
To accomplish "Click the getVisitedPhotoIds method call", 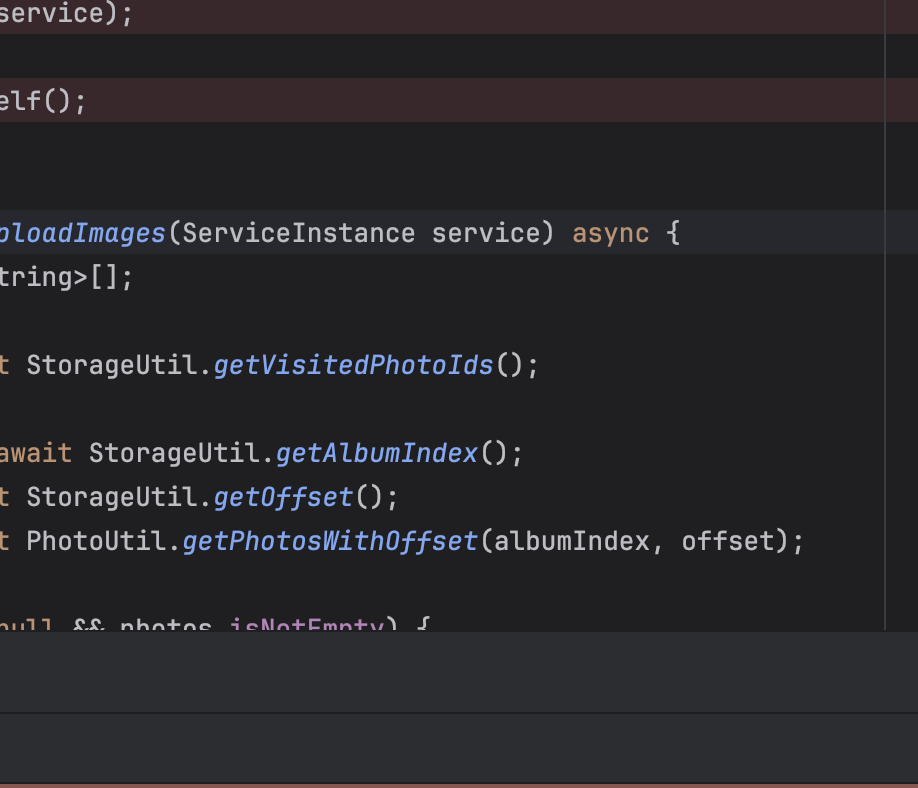I will tap(353, 366).
